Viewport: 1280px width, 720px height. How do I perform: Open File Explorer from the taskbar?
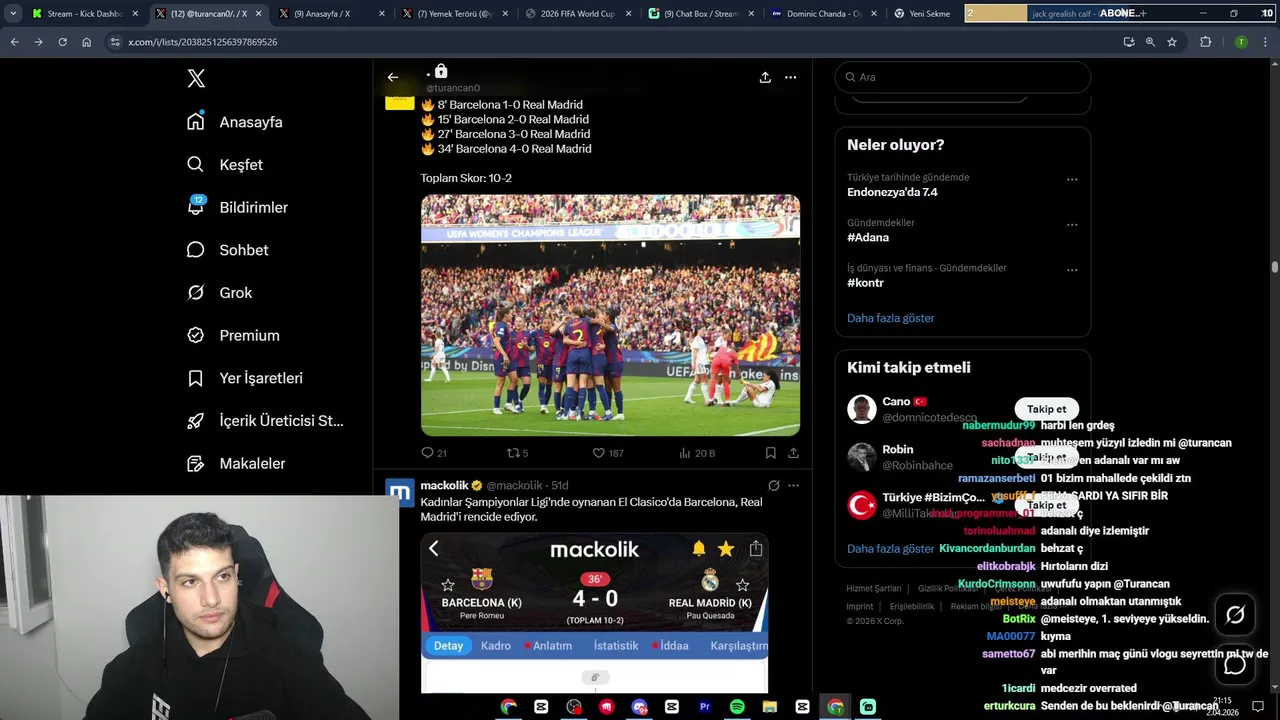coord(770,706)
